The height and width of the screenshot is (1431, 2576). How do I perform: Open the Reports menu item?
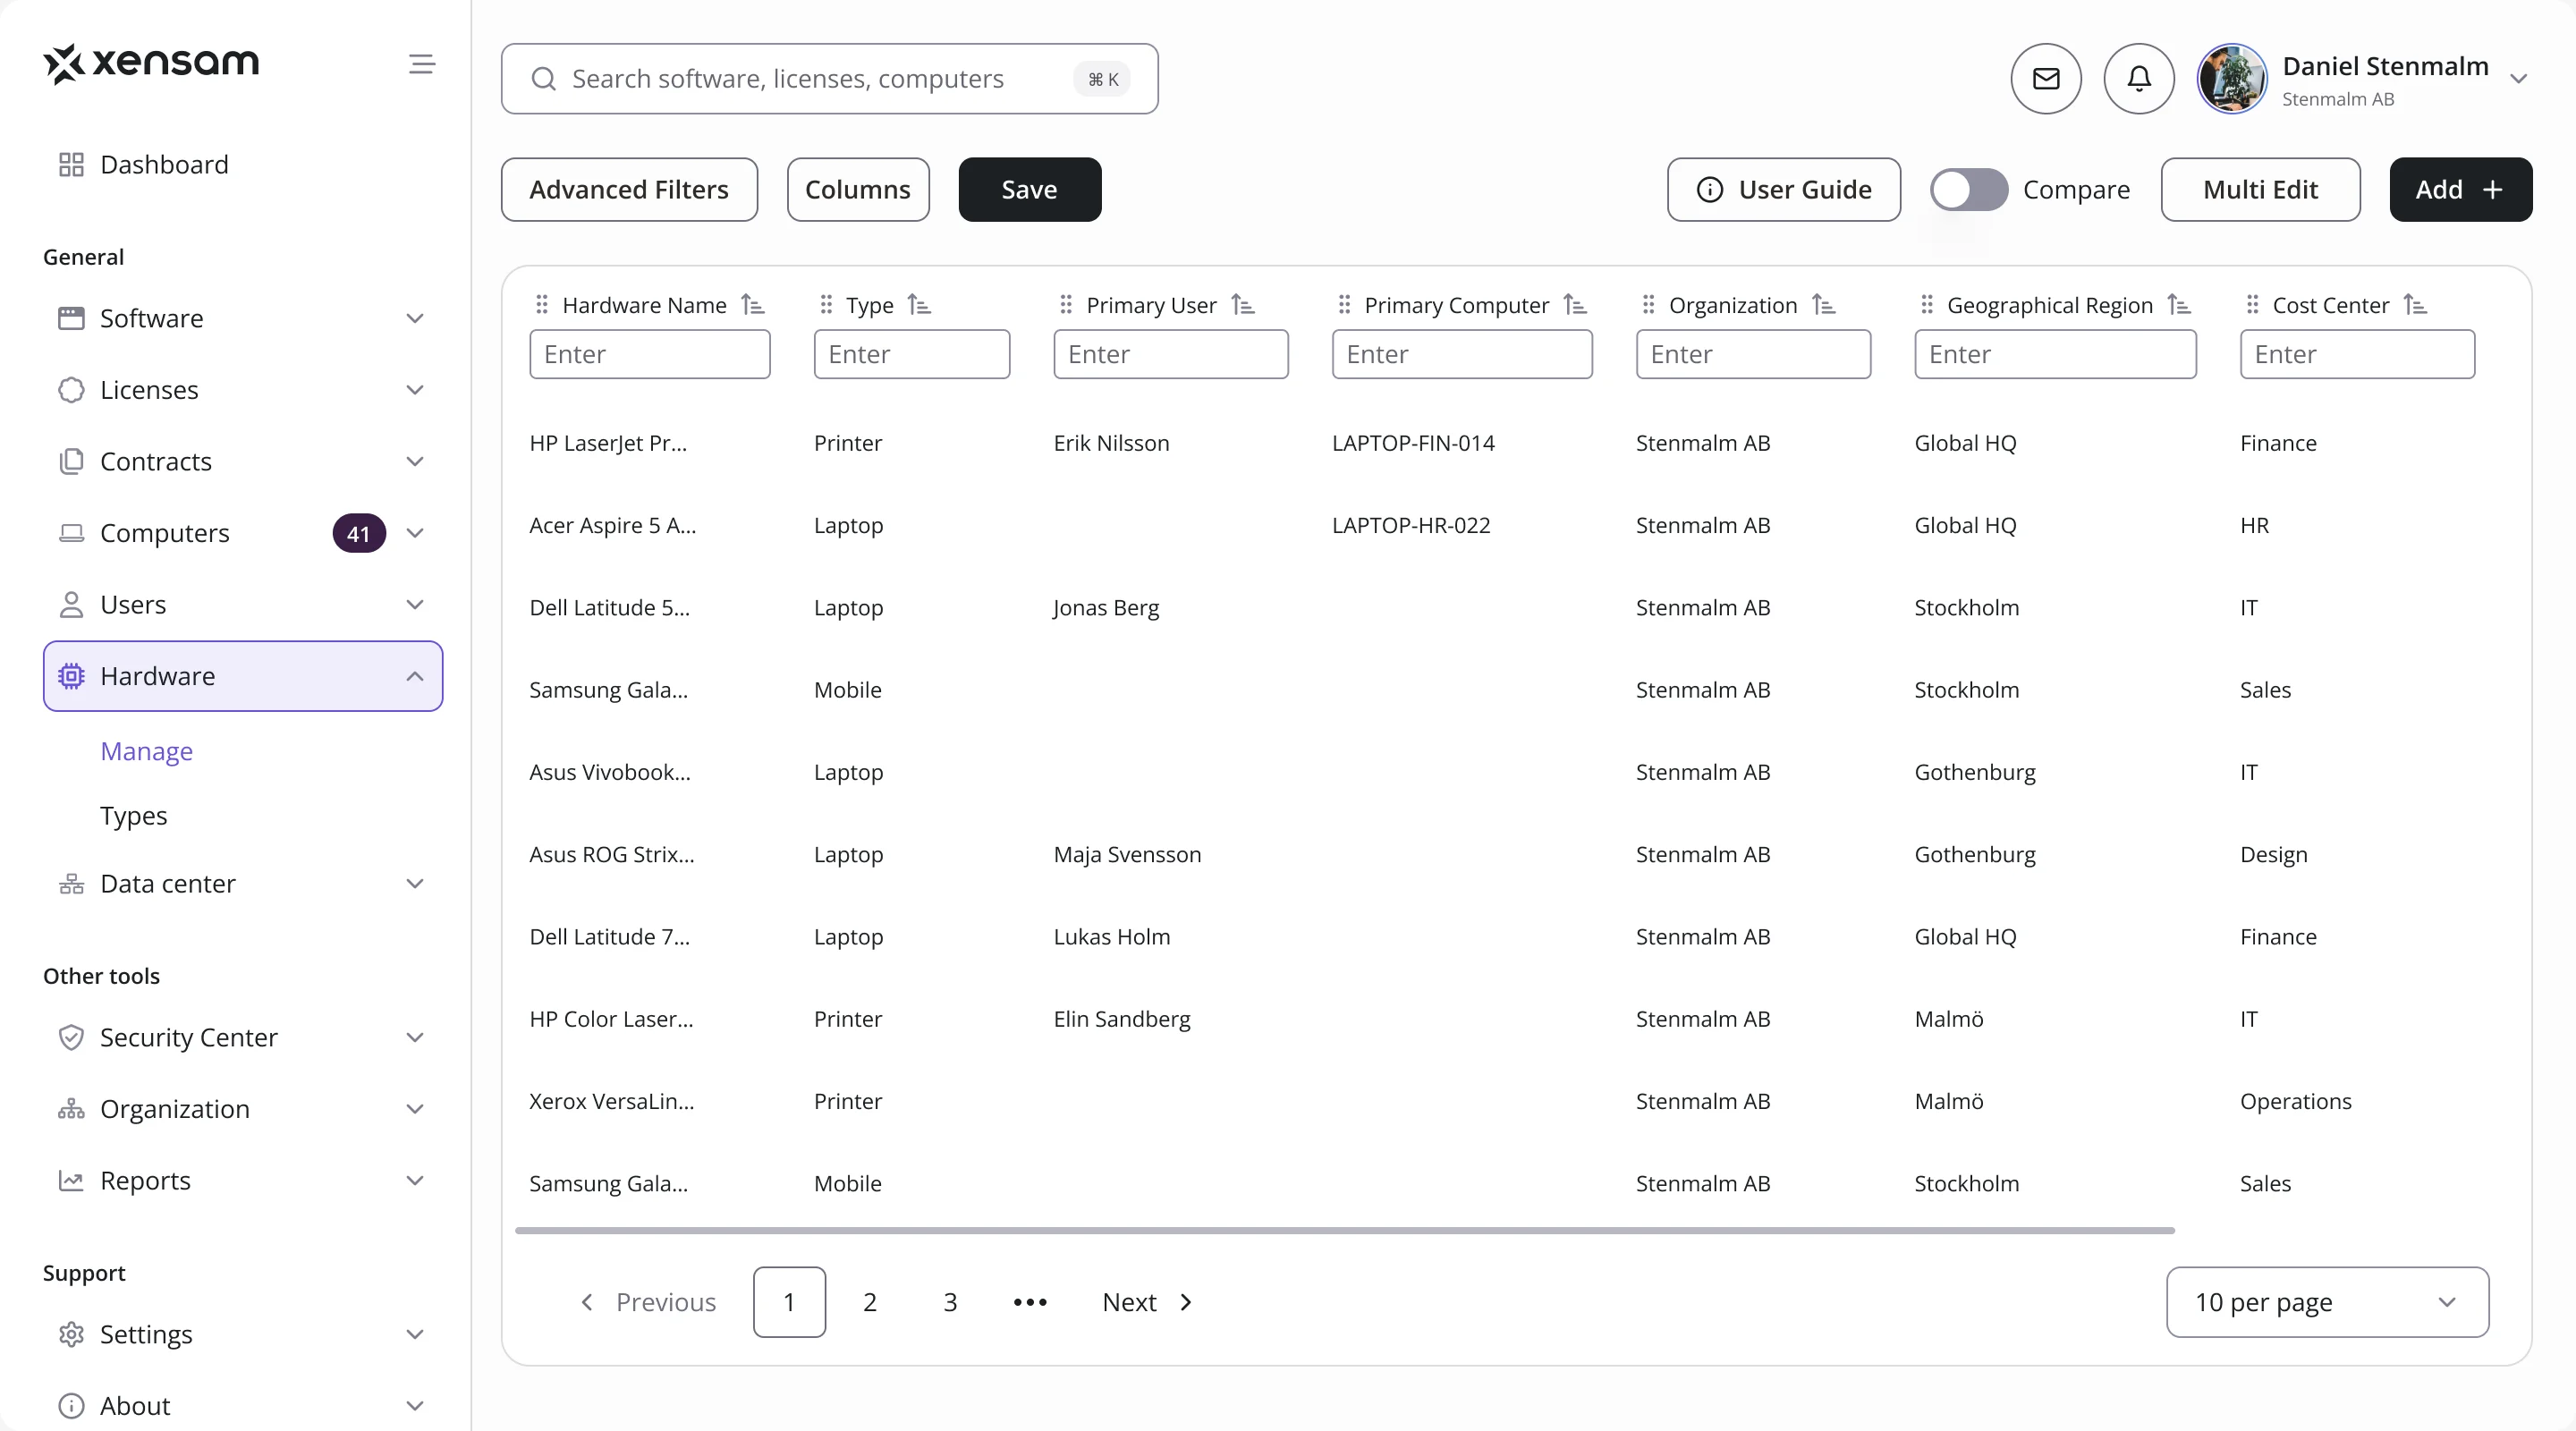[x=243, y=1180]
